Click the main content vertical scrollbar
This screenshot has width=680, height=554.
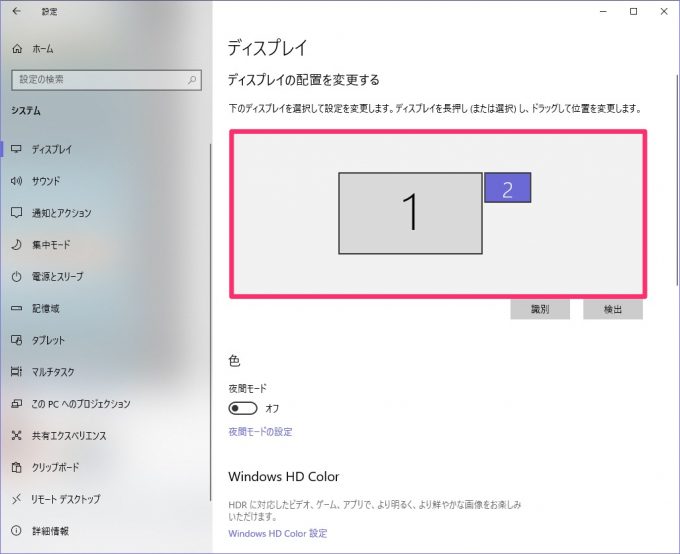tap(677, 180)
